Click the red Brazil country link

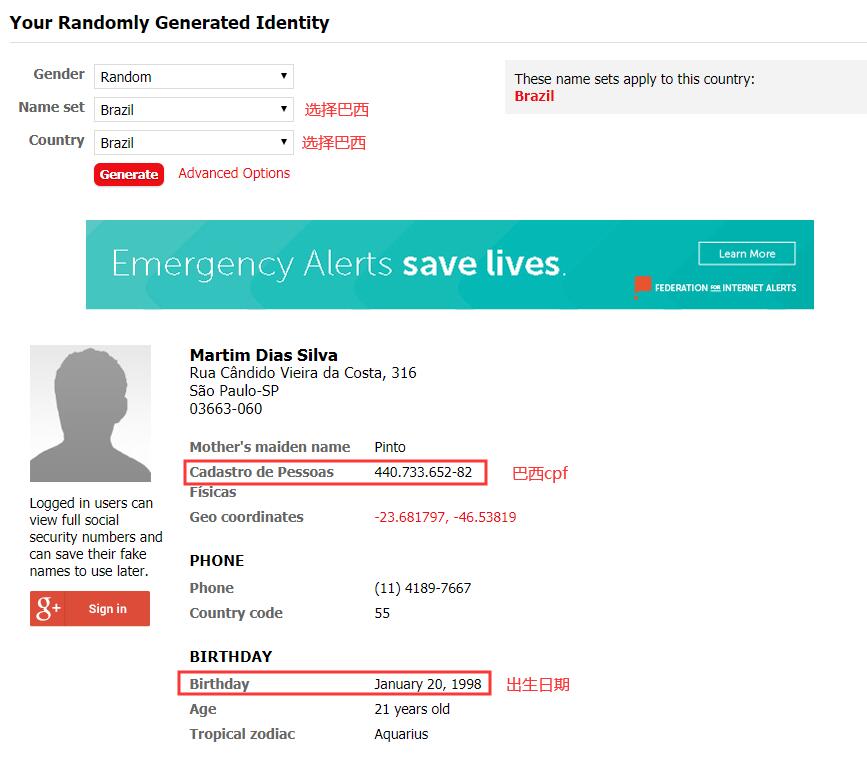[534, 96]
